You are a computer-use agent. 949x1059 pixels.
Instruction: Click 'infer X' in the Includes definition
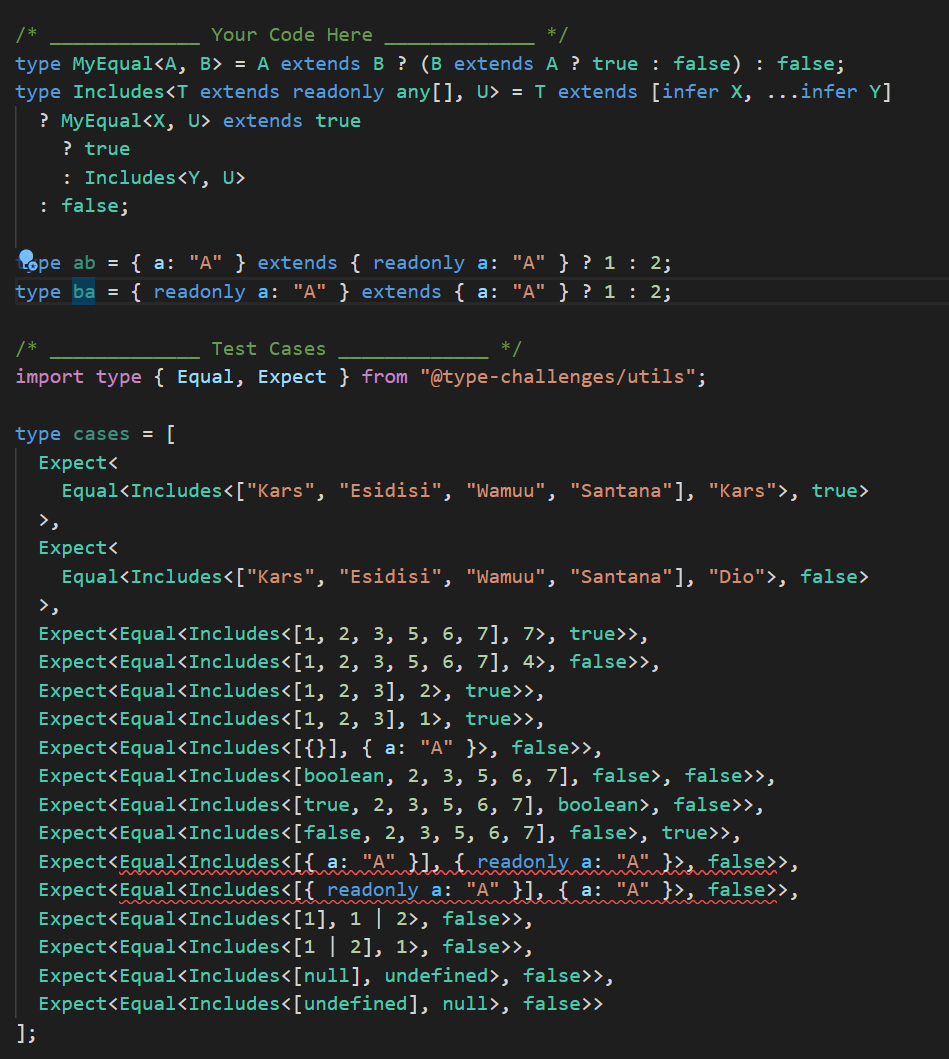click(x=715, y=92)
